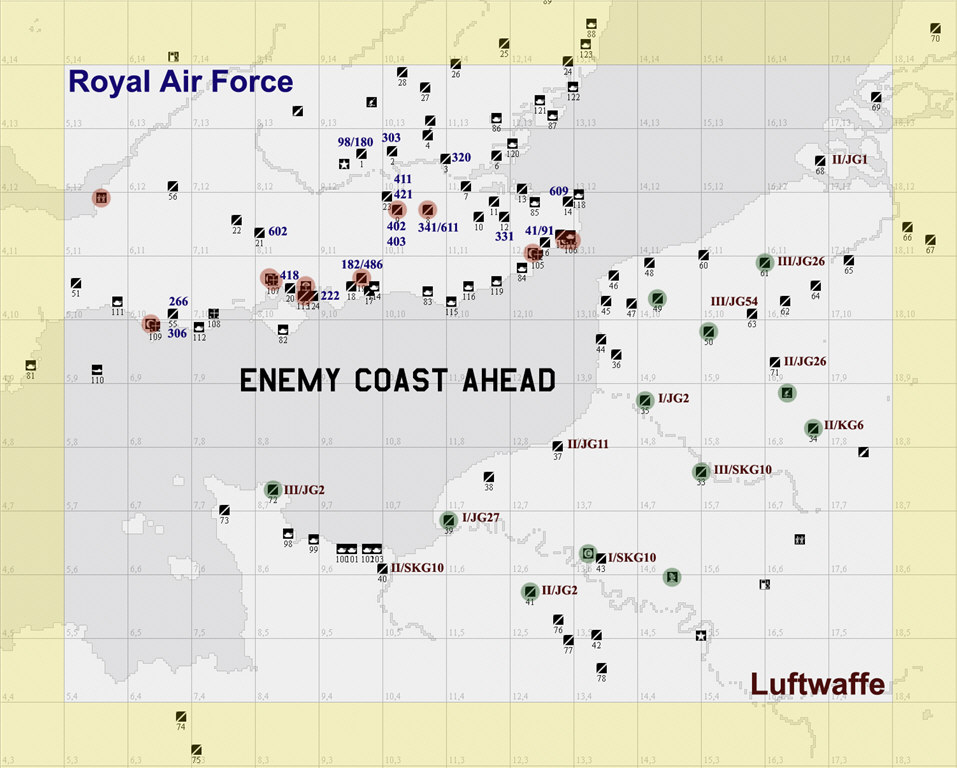Select squadron label 320
This screenshot has height=768, width=957.
click(x=461, y=158)
